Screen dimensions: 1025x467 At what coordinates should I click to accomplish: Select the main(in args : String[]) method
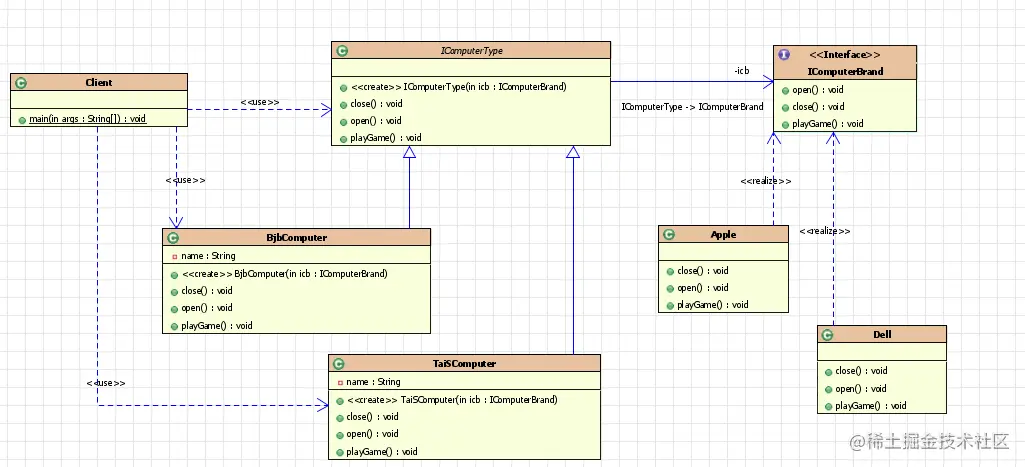[x=88, y=119]
